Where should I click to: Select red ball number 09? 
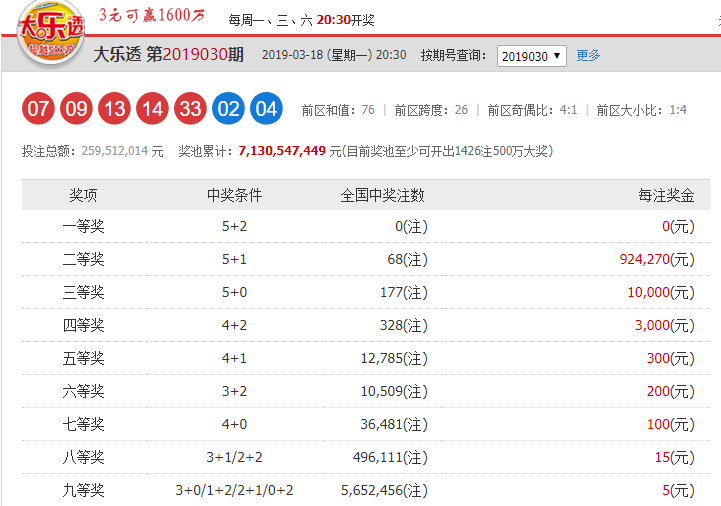[x=76, y=109]
